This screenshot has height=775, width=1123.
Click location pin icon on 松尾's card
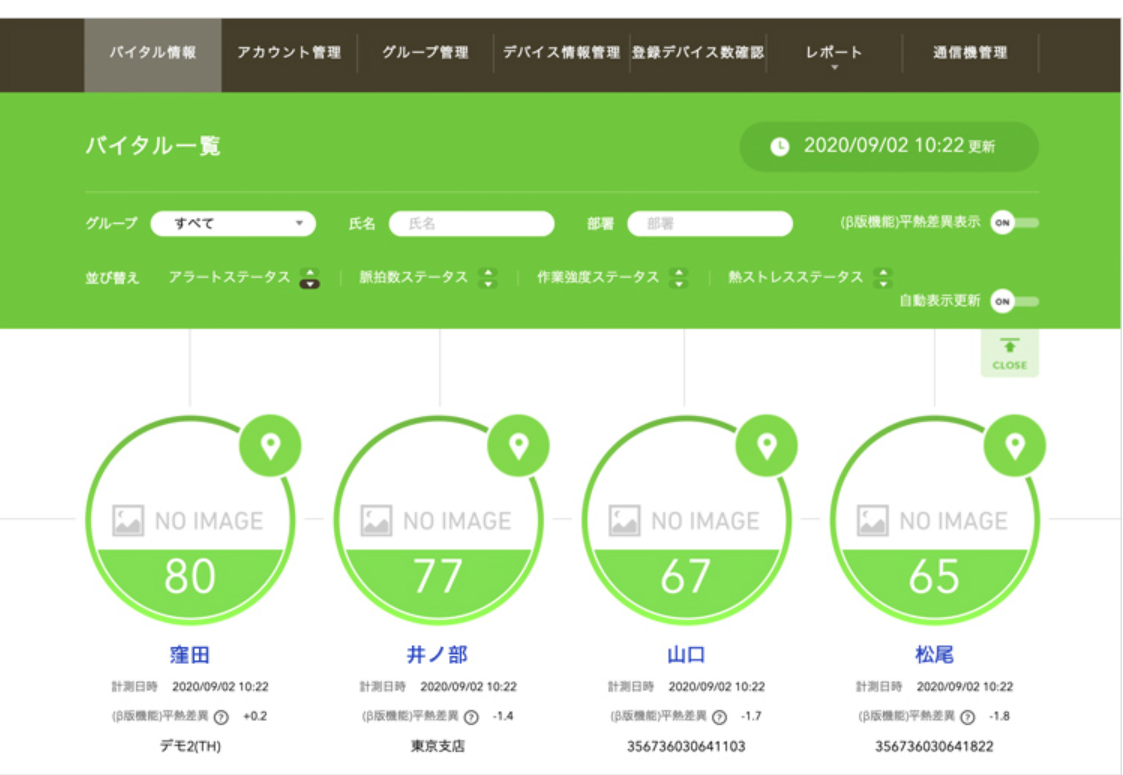coord(1014,446)
